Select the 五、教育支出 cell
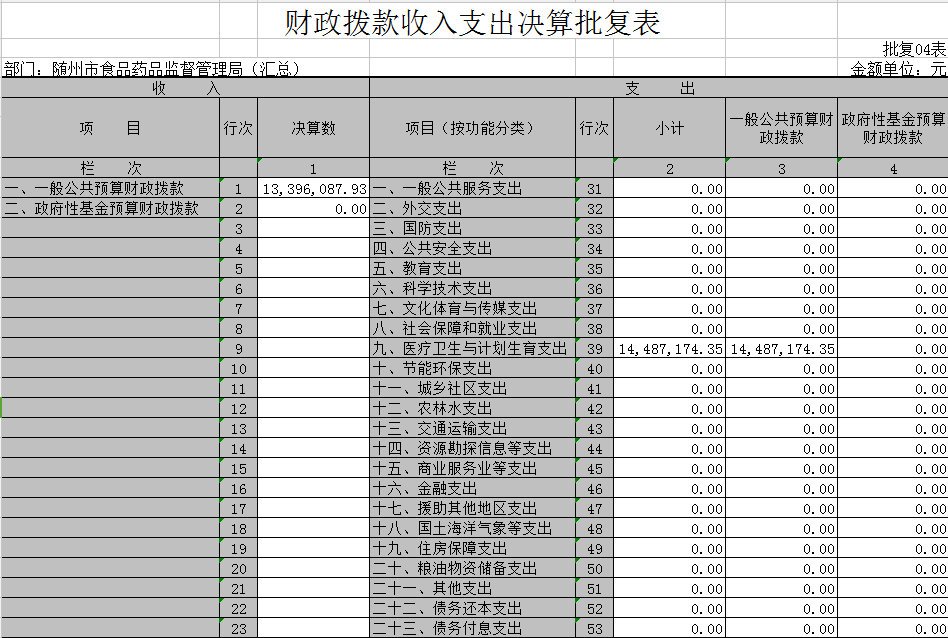 point(472,268)
